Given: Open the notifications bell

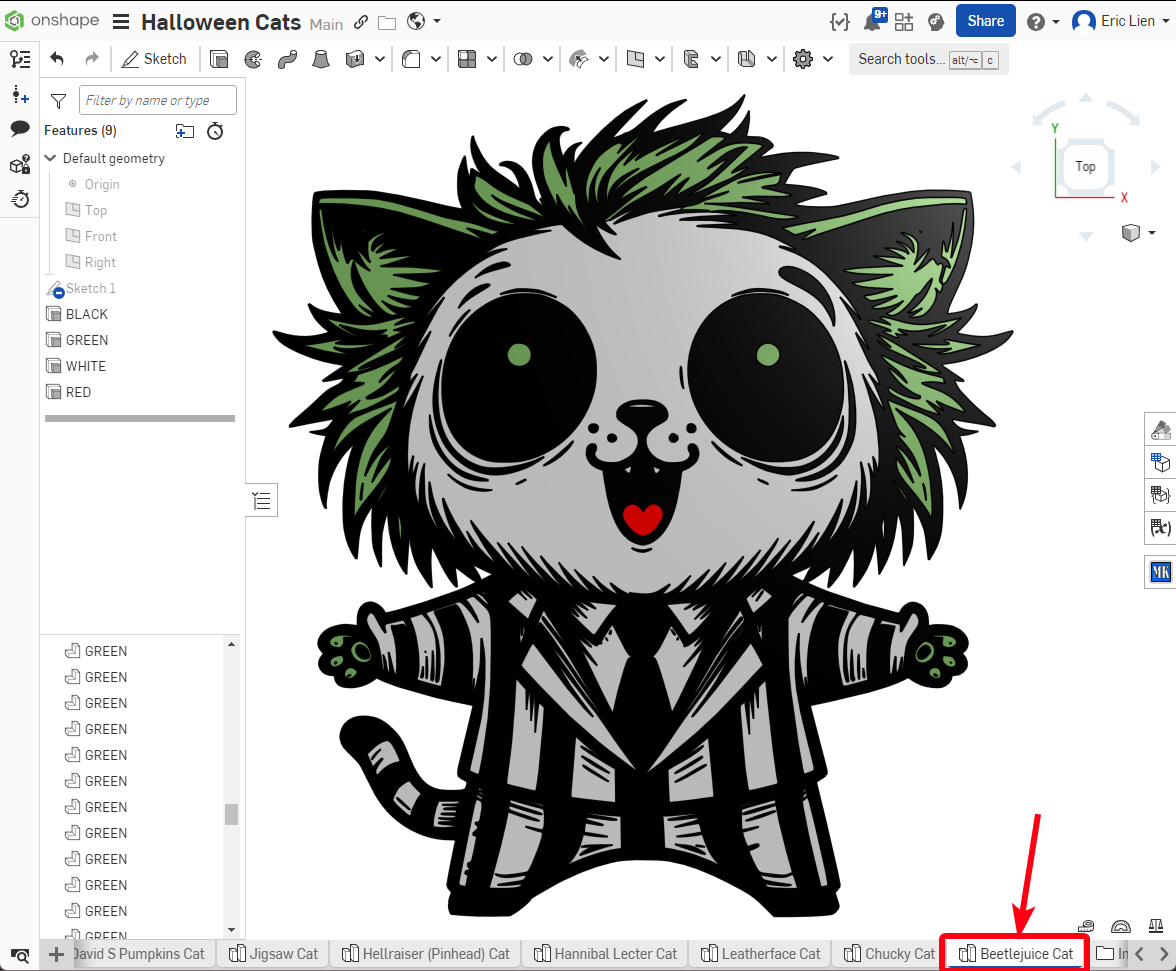Looking at the screenshot, I should tap(872, 22).
